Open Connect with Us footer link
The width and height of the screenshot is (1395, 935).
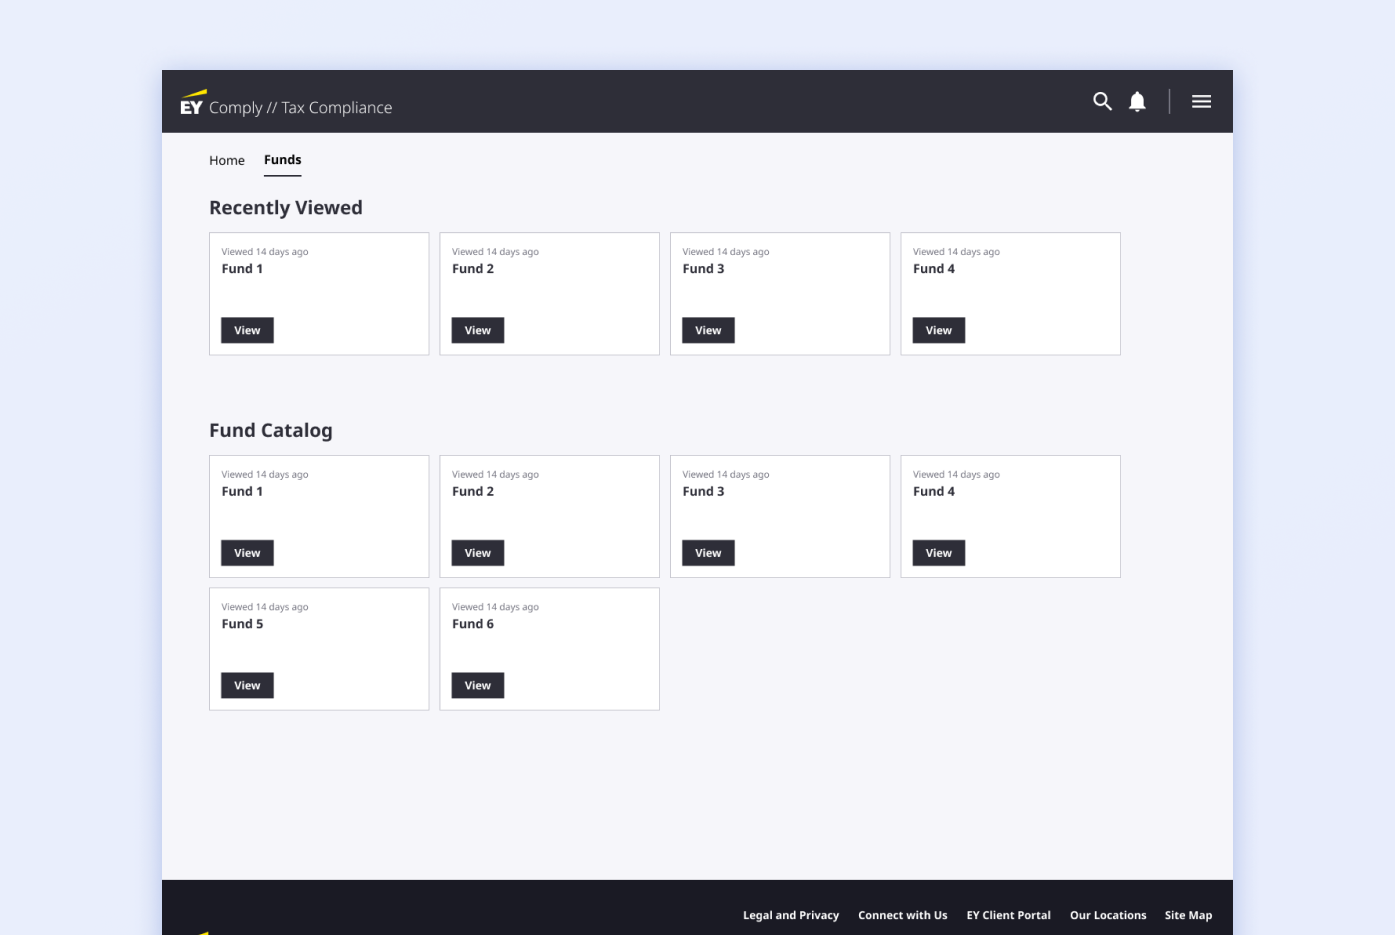pos(902,915)
